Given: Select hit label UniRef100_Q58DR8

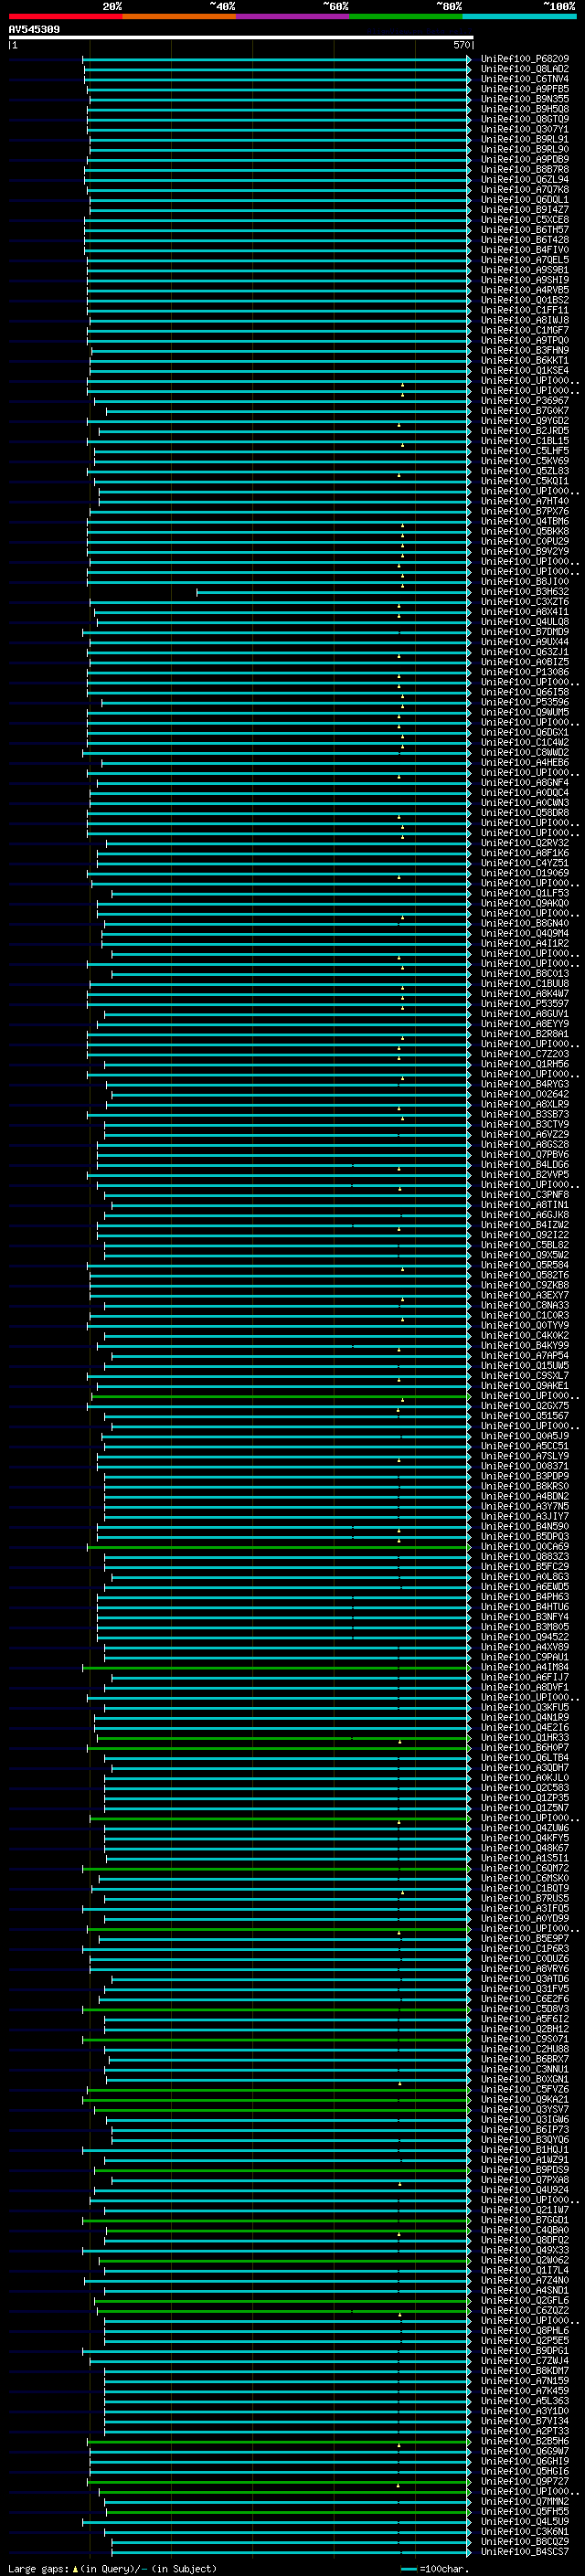Looking at the screenshot, I should [x=525, y=813].
